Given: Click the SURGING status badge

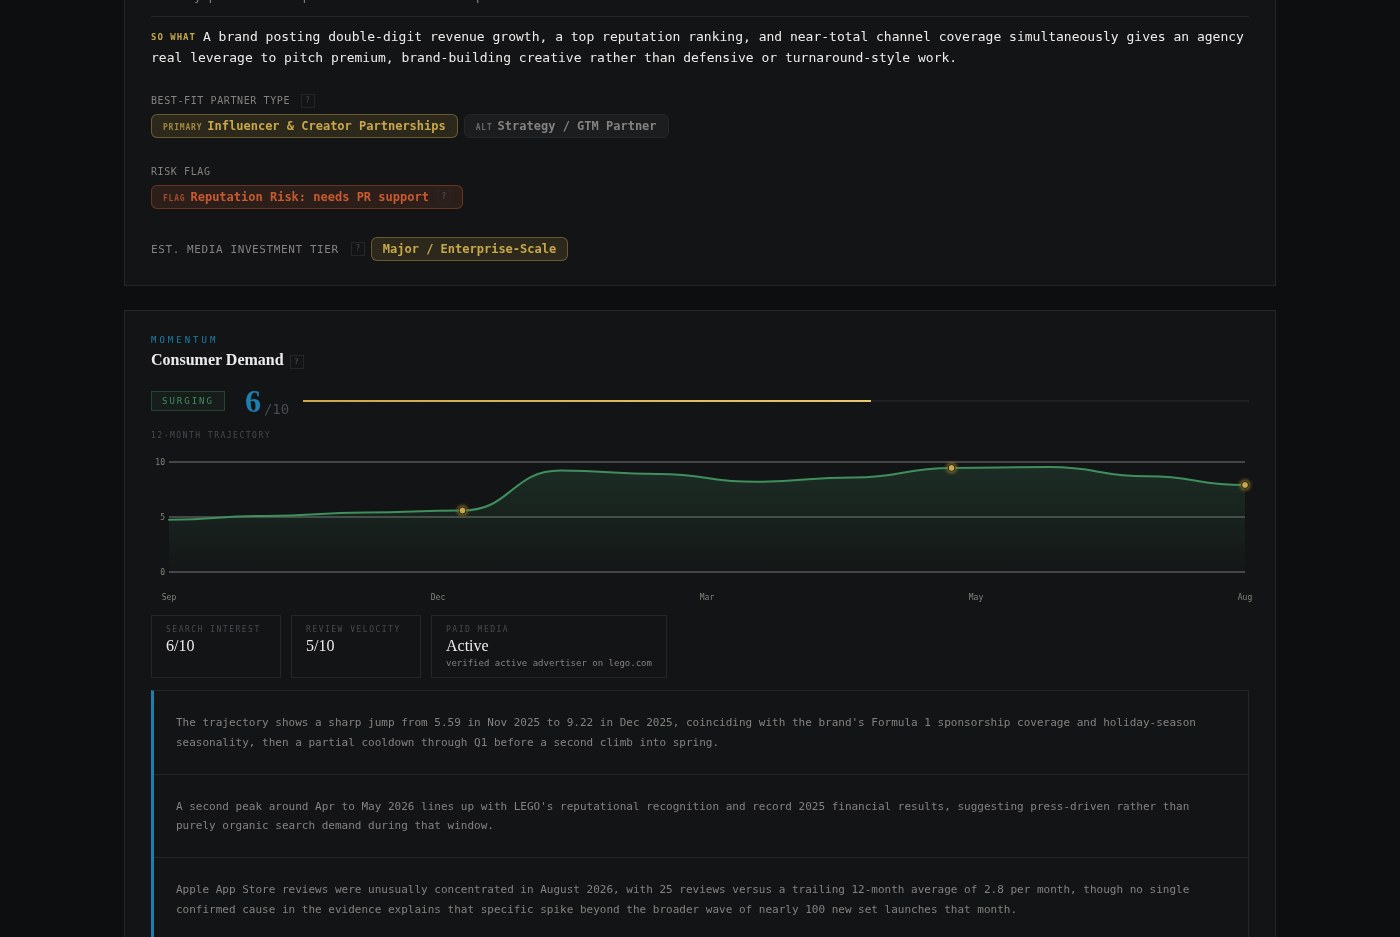Looking at the screenshot, I should (x=188, y=401).
